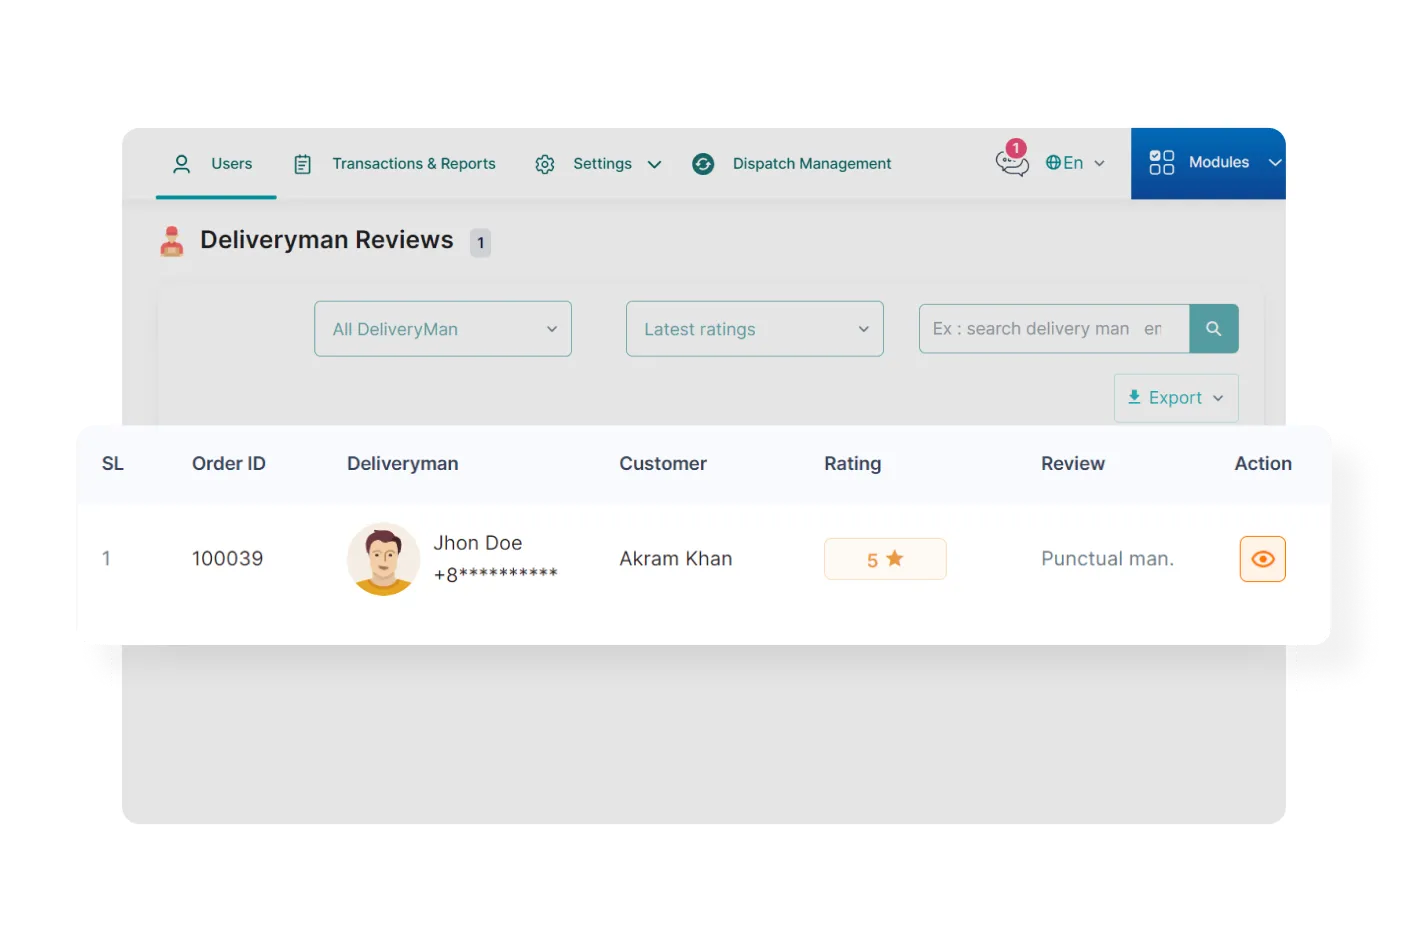This screenshot has height=952, width=1408.
Task: Open Transactions & Reports menu
Action: [413, 164]
